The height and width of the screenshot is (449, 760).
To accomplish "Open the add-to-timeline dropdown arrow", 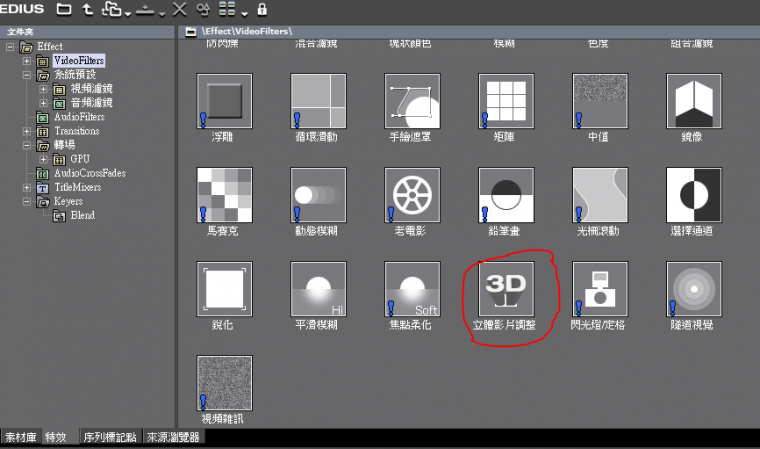I will (162, 14).
